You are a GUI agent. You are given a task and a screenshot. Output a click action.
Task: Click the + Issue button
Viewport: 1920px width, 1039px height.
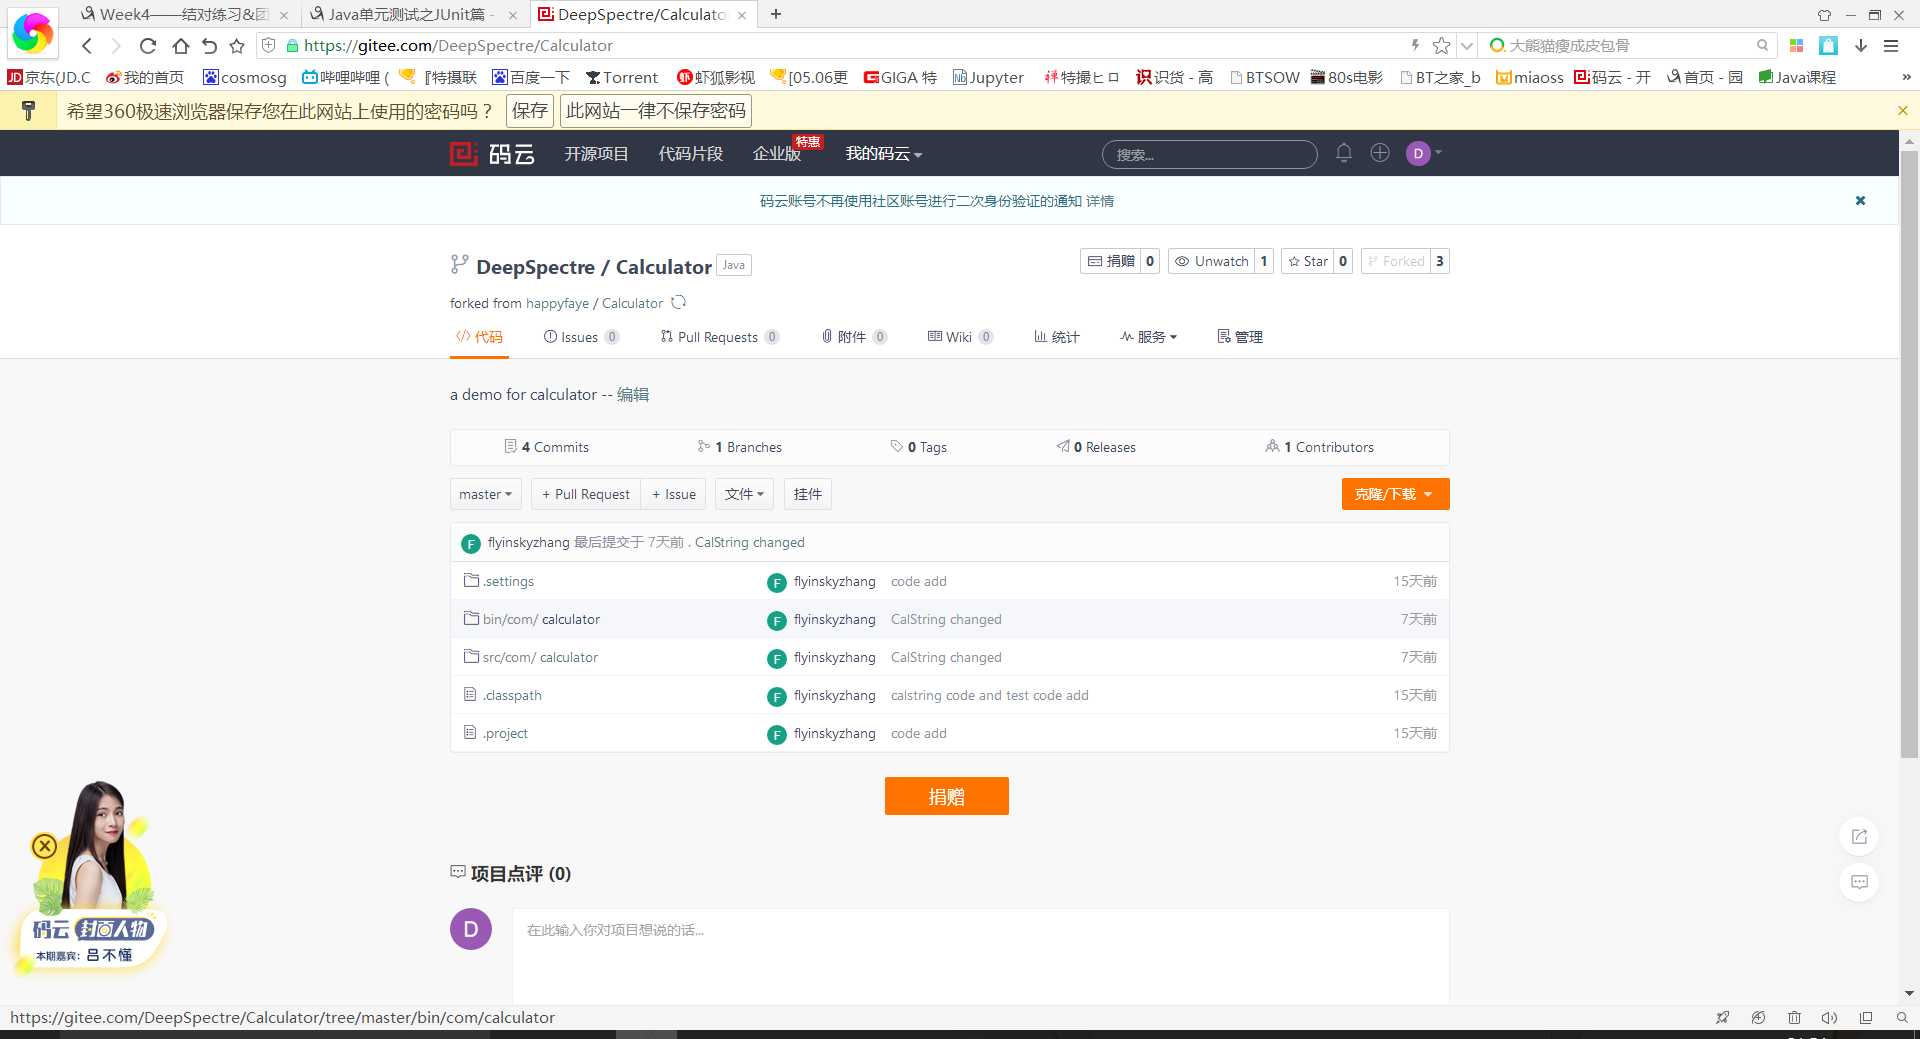pyautogui.click(x=674, y=494)
